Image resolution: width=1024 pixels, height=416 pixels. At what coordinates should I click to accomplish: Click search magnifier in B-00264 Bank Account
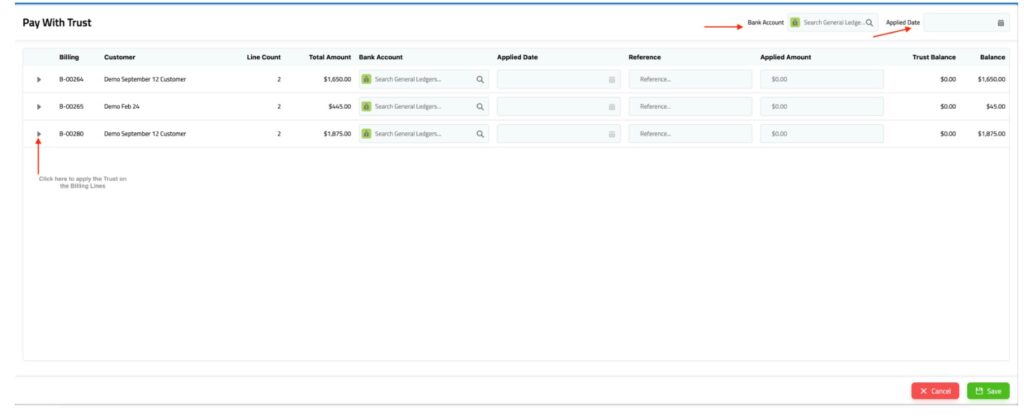480,79
